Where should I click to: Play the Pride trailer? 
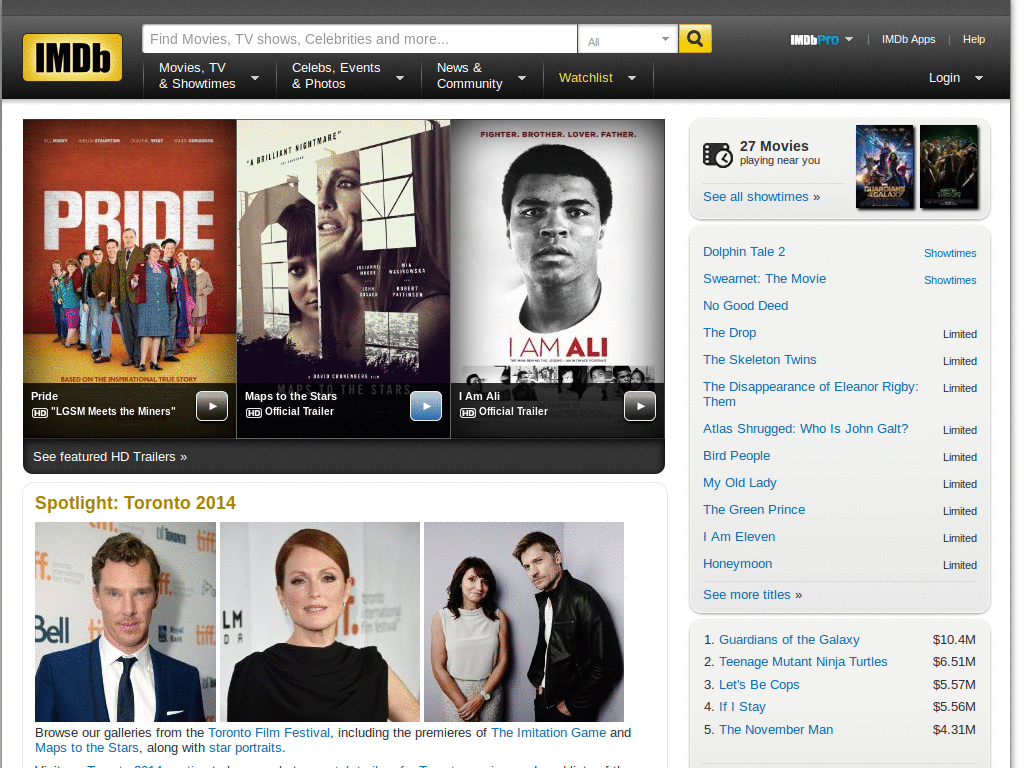[x=212, y=406]
